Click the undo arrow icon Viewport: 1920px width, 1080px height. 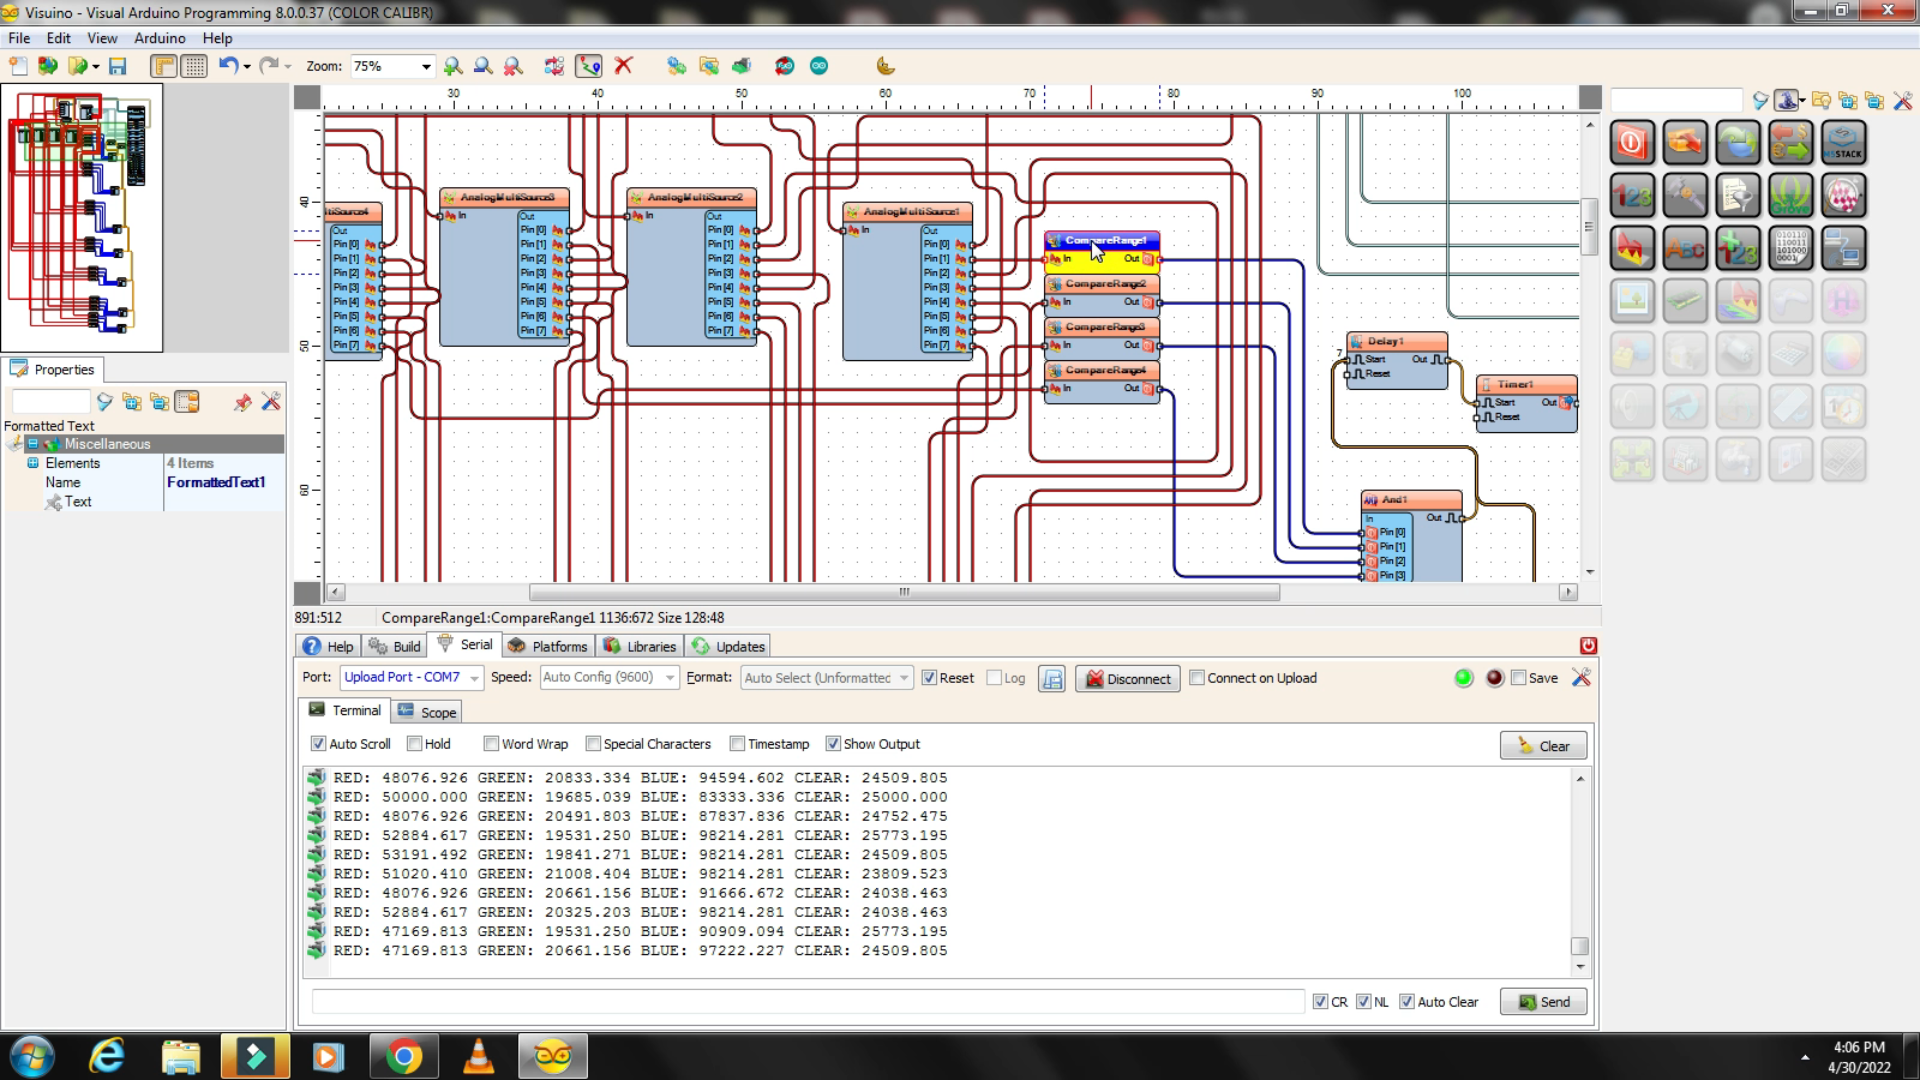click(x=228, y=66)
